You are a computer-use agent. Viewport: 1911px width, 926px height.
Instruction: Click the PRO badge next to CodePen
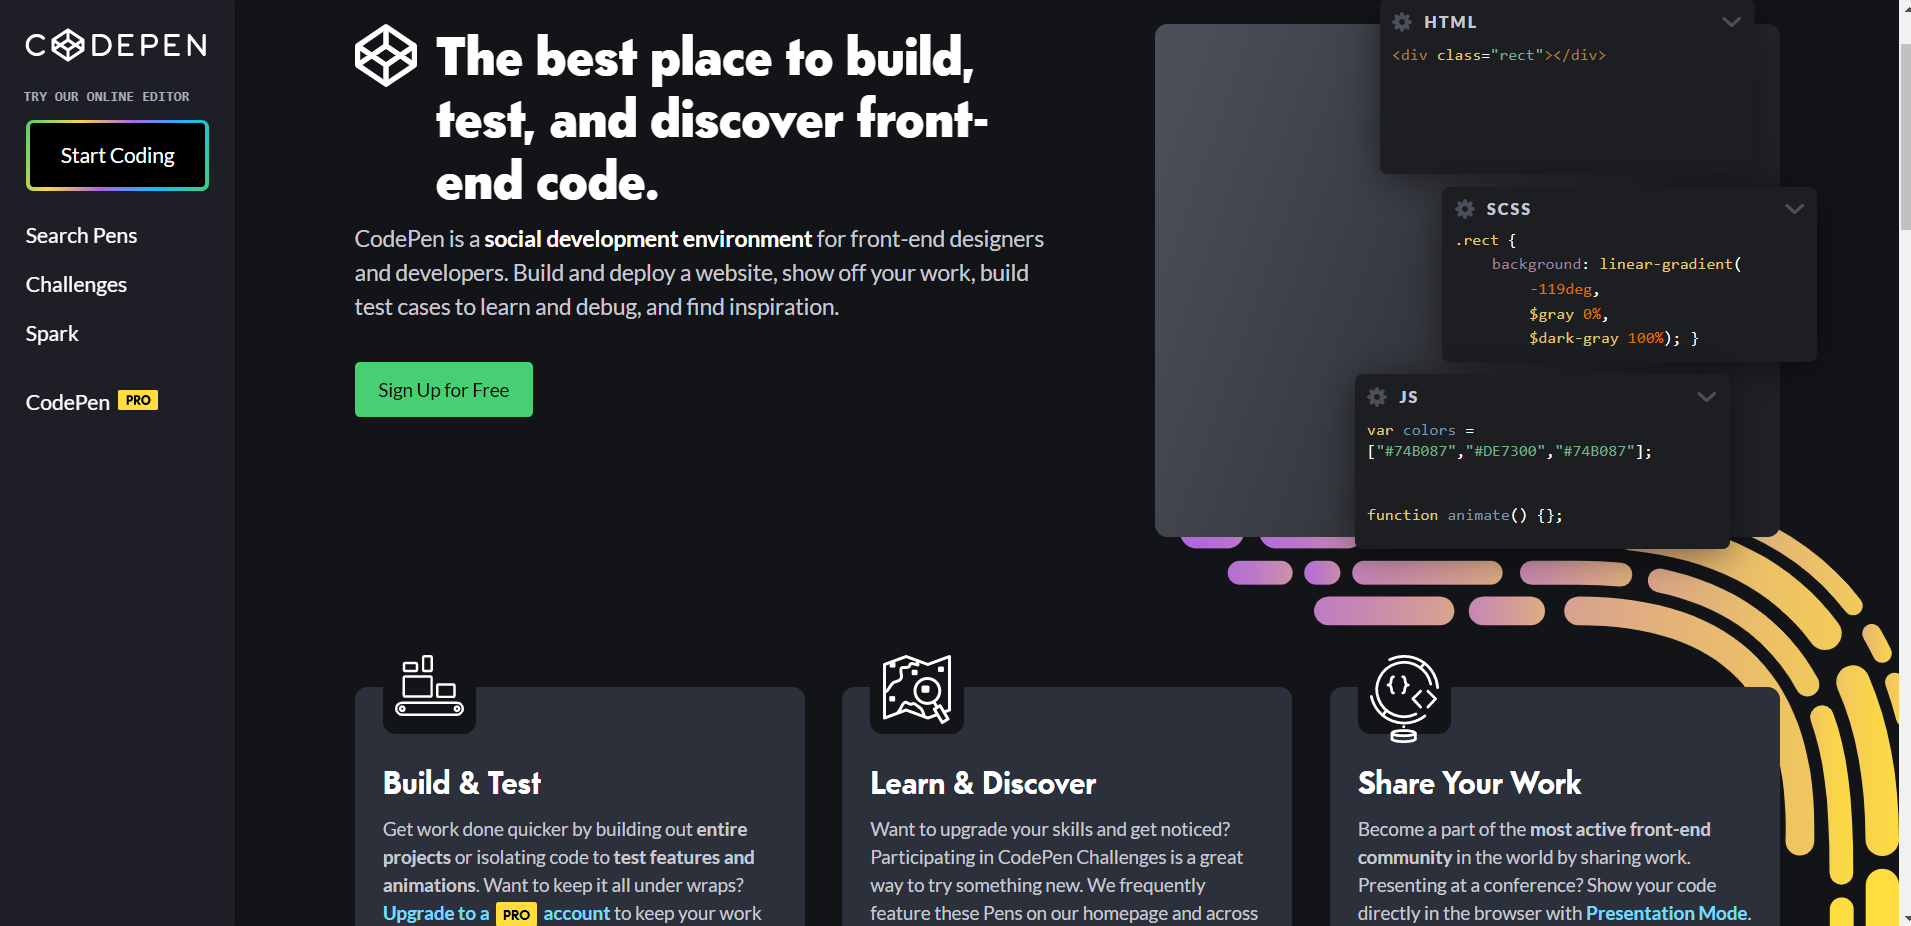(x=138, y=400)
